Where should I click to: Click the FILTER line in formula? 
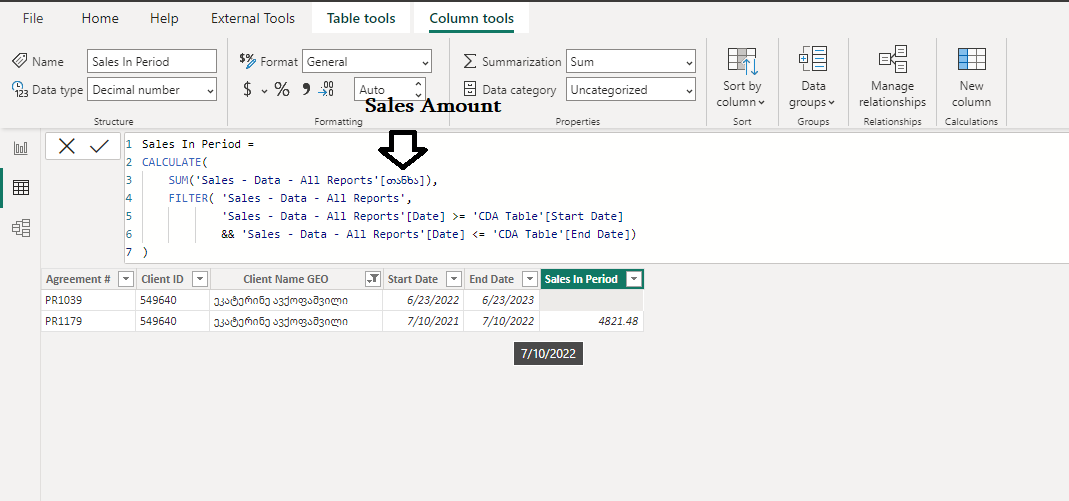pos(291,198)
